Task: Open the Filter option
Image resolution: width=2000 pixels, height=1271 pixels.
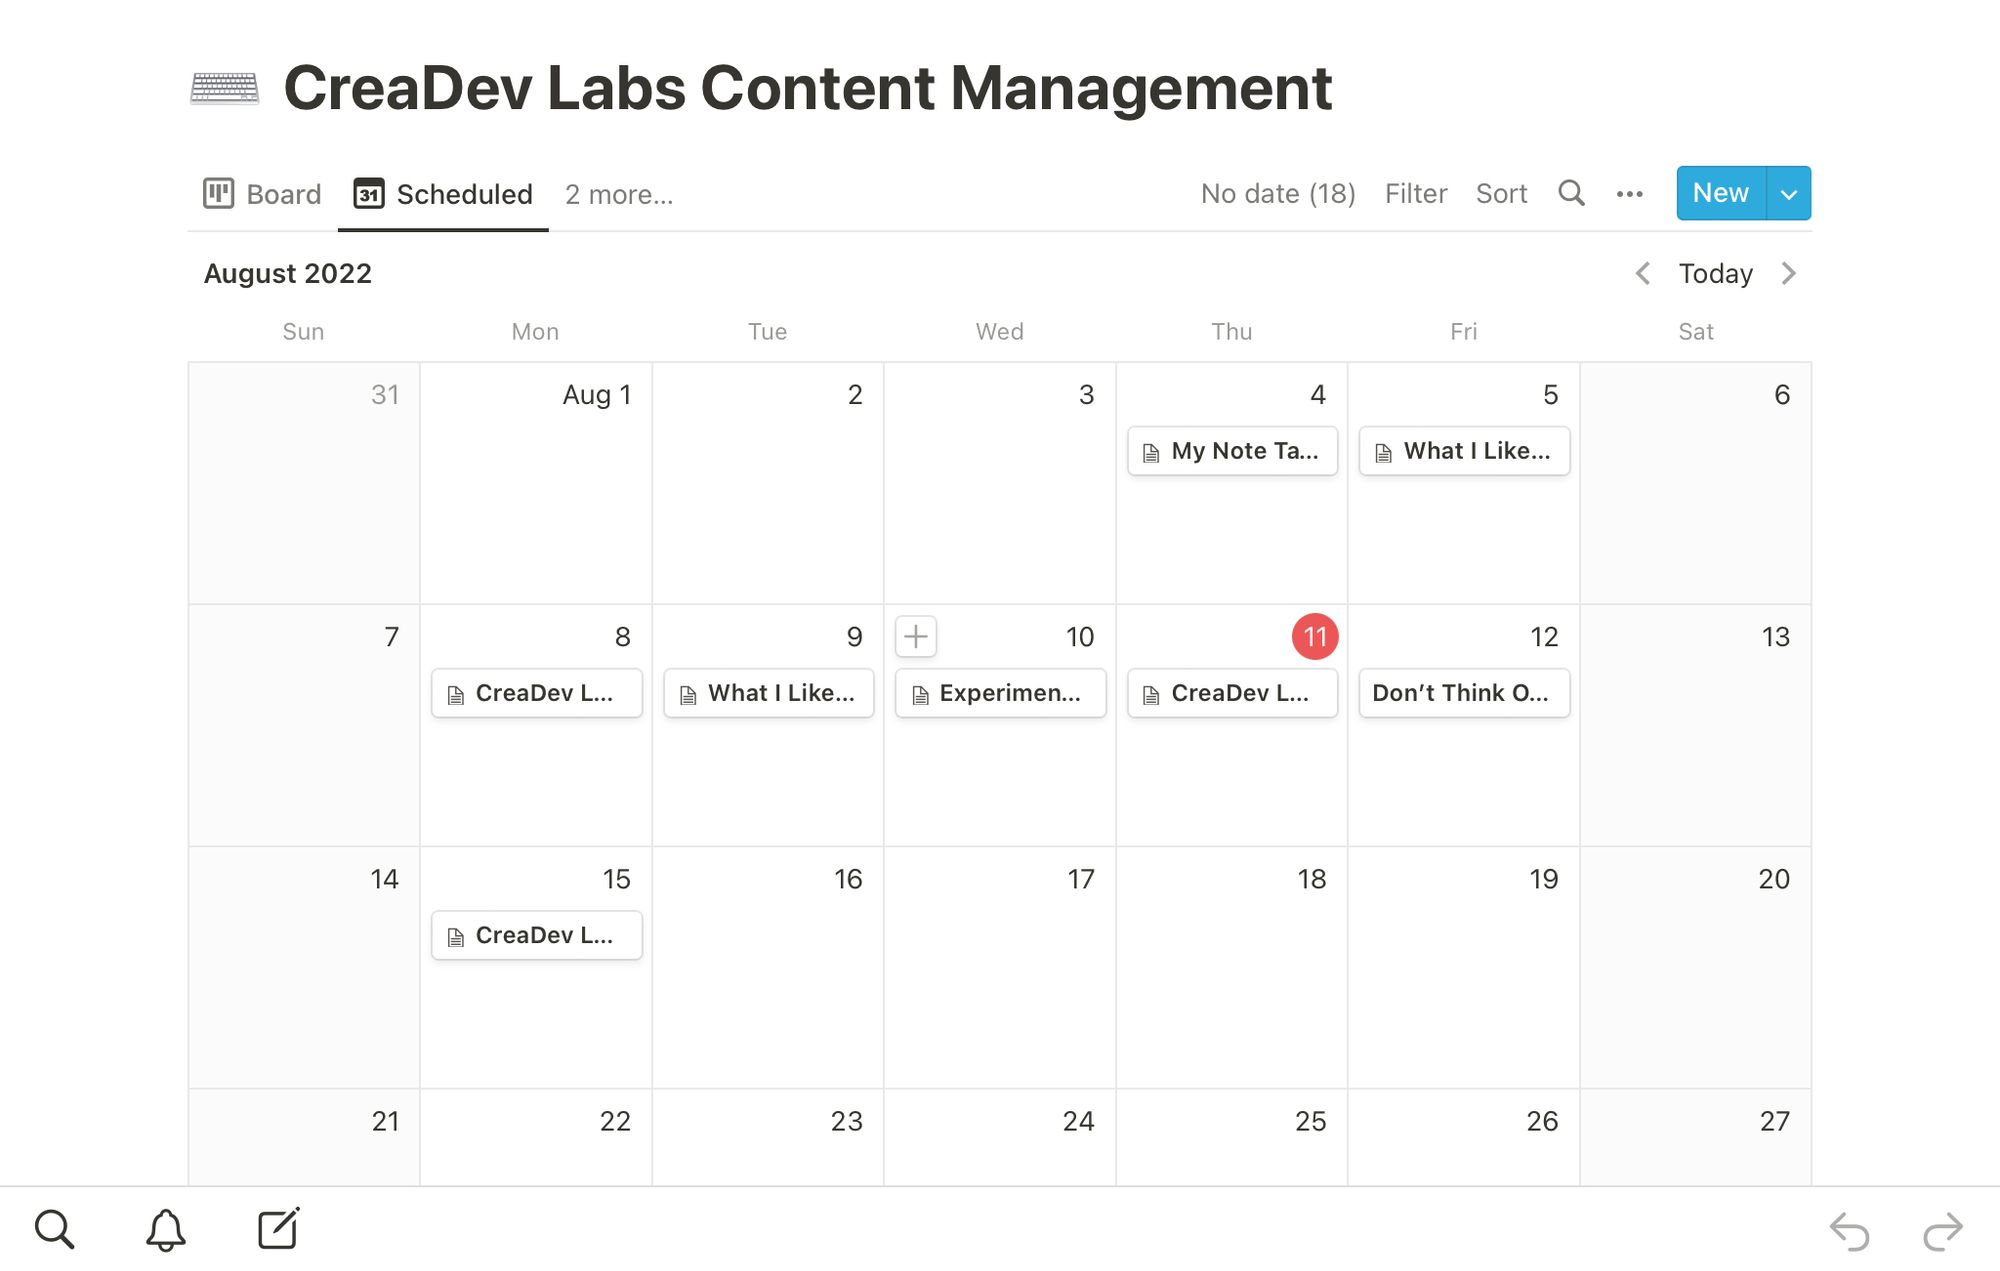Action: [1416, 193]
